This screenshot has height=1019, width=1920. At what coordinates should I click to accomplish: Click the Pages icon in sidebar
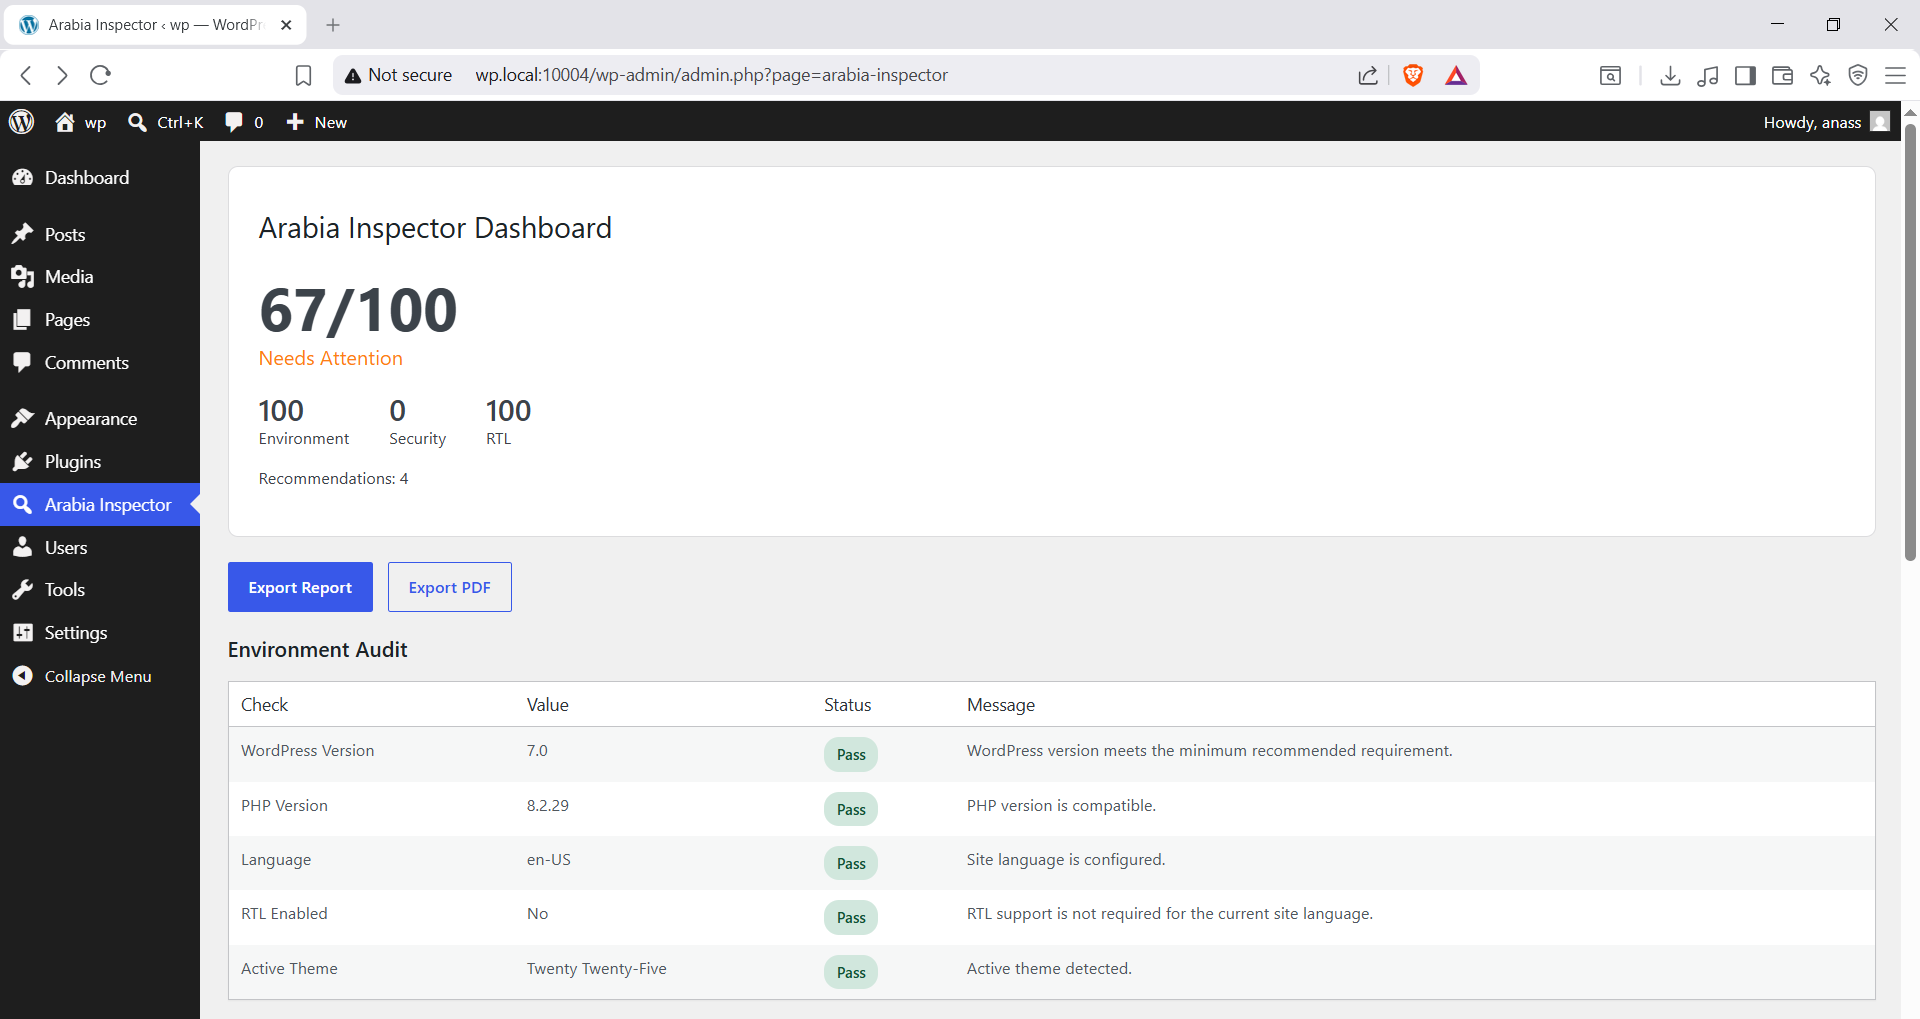(x=22, y=320)
